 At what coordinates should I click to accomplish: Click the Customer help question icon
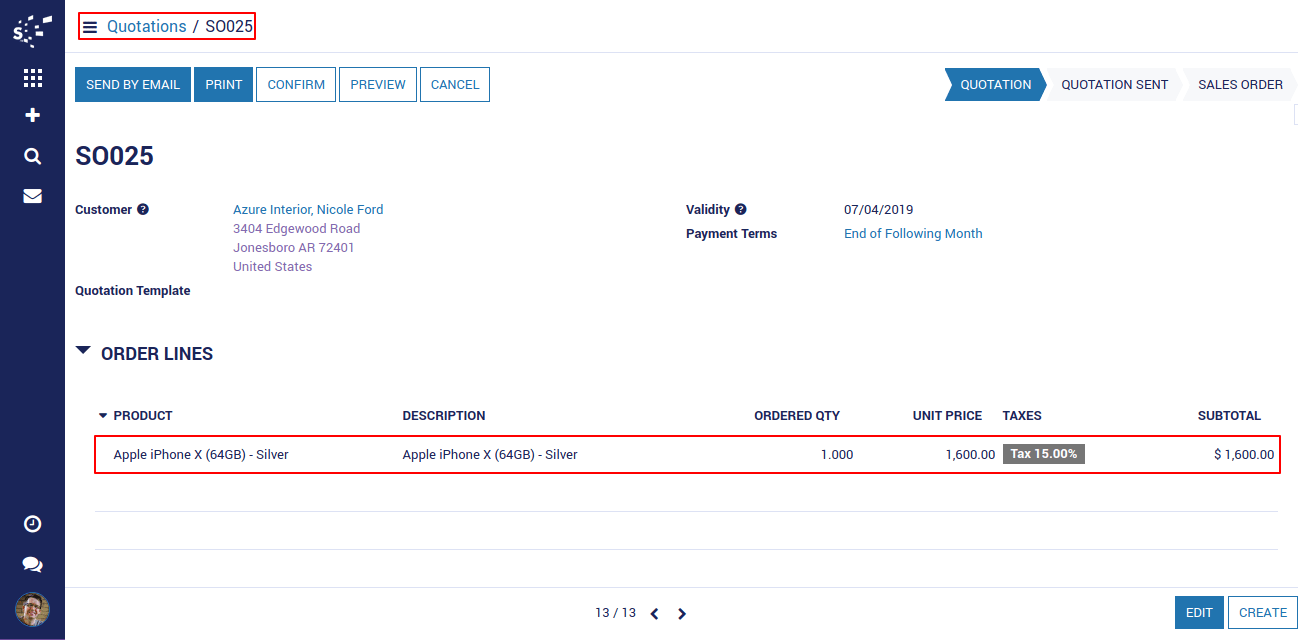pos(143,210)
